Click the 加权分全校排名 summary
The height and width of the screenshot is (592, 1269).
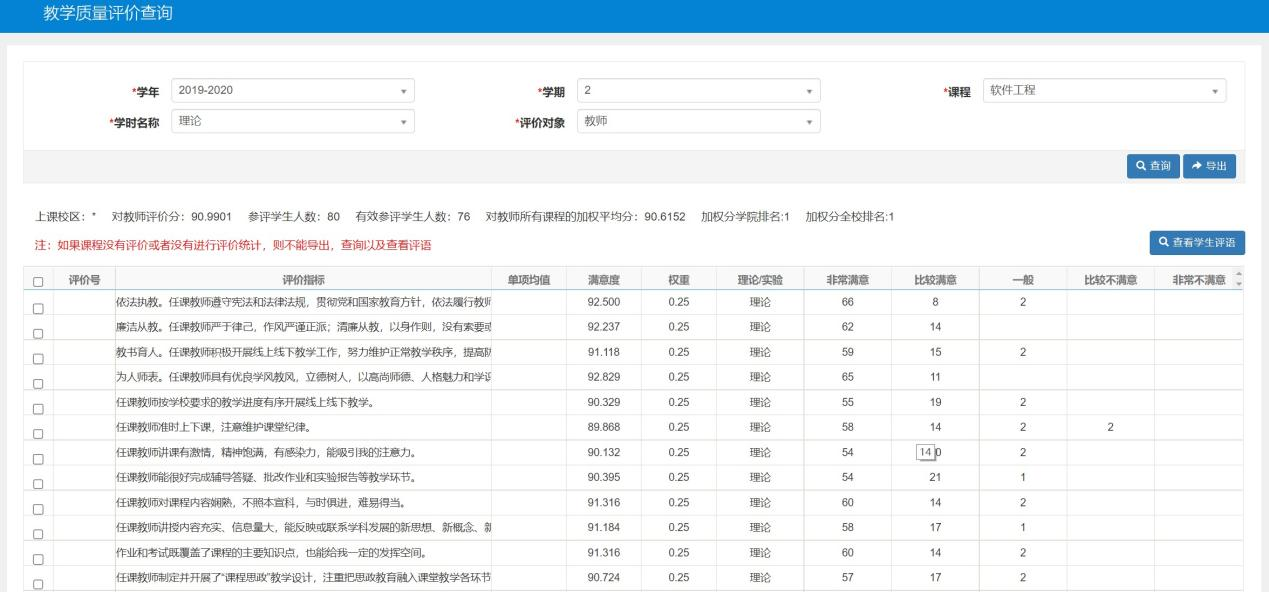[x=849, y=217]
